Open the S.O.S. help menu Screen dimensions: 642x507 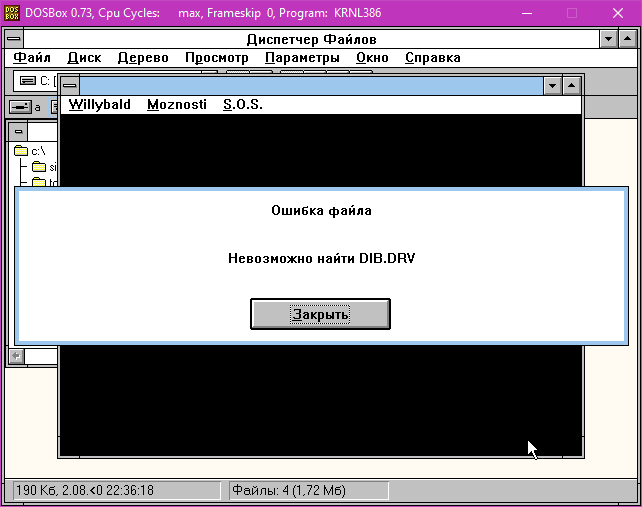(243, 105)
